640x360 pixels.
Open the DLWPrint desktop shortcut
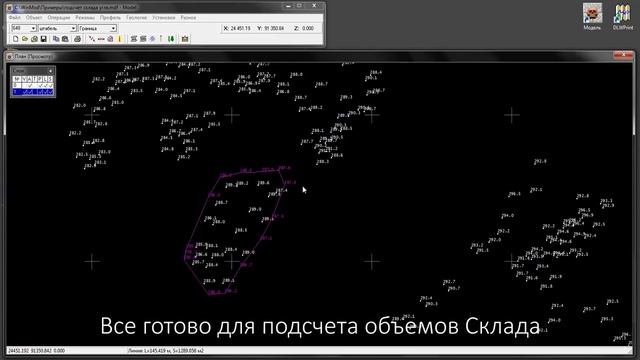point(623,17)
